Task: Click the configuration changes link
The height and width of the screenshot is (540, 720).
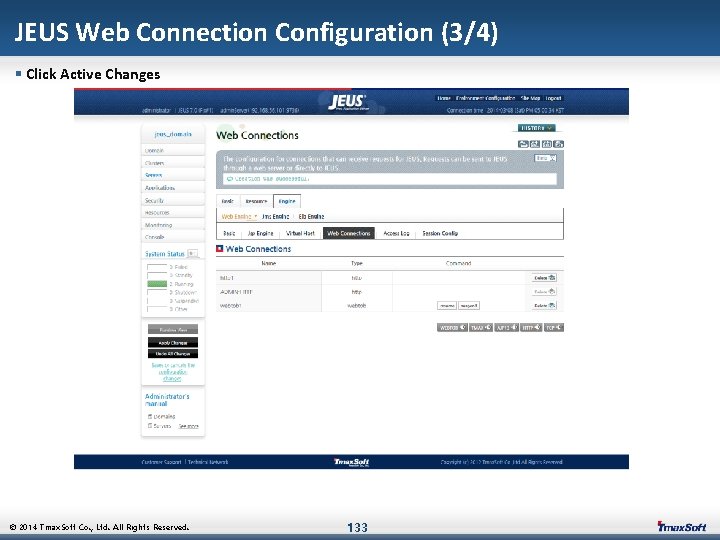Action: 173,375
